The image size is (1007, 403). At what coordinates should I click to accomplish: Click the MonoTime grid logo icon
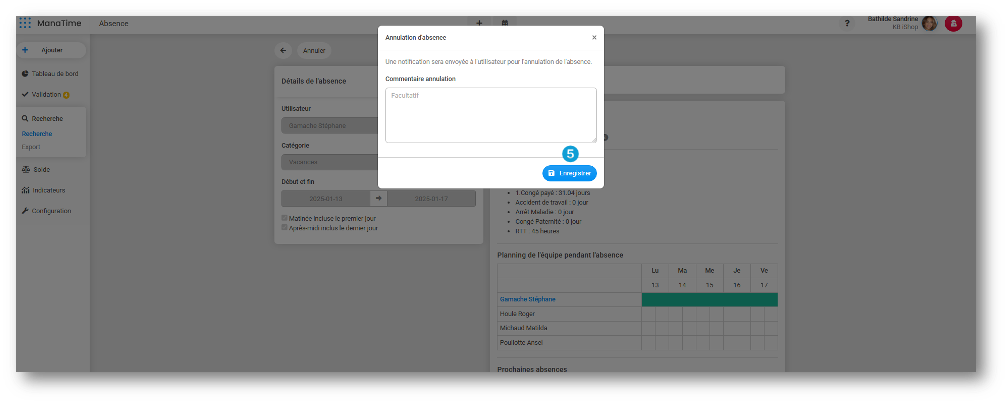tap(25, 22)
